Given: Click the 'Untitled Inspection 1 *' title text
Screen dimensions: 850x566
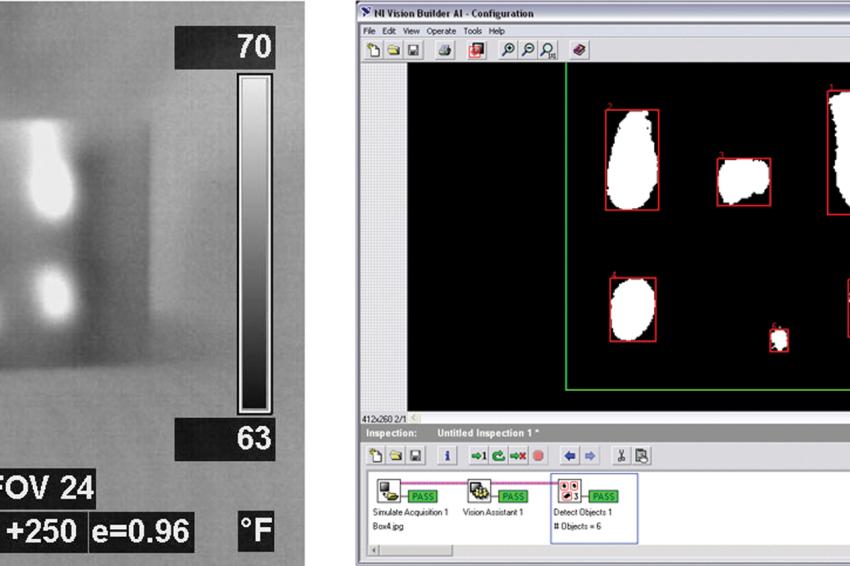Looking at the screenshot, I should coord(488,433).
